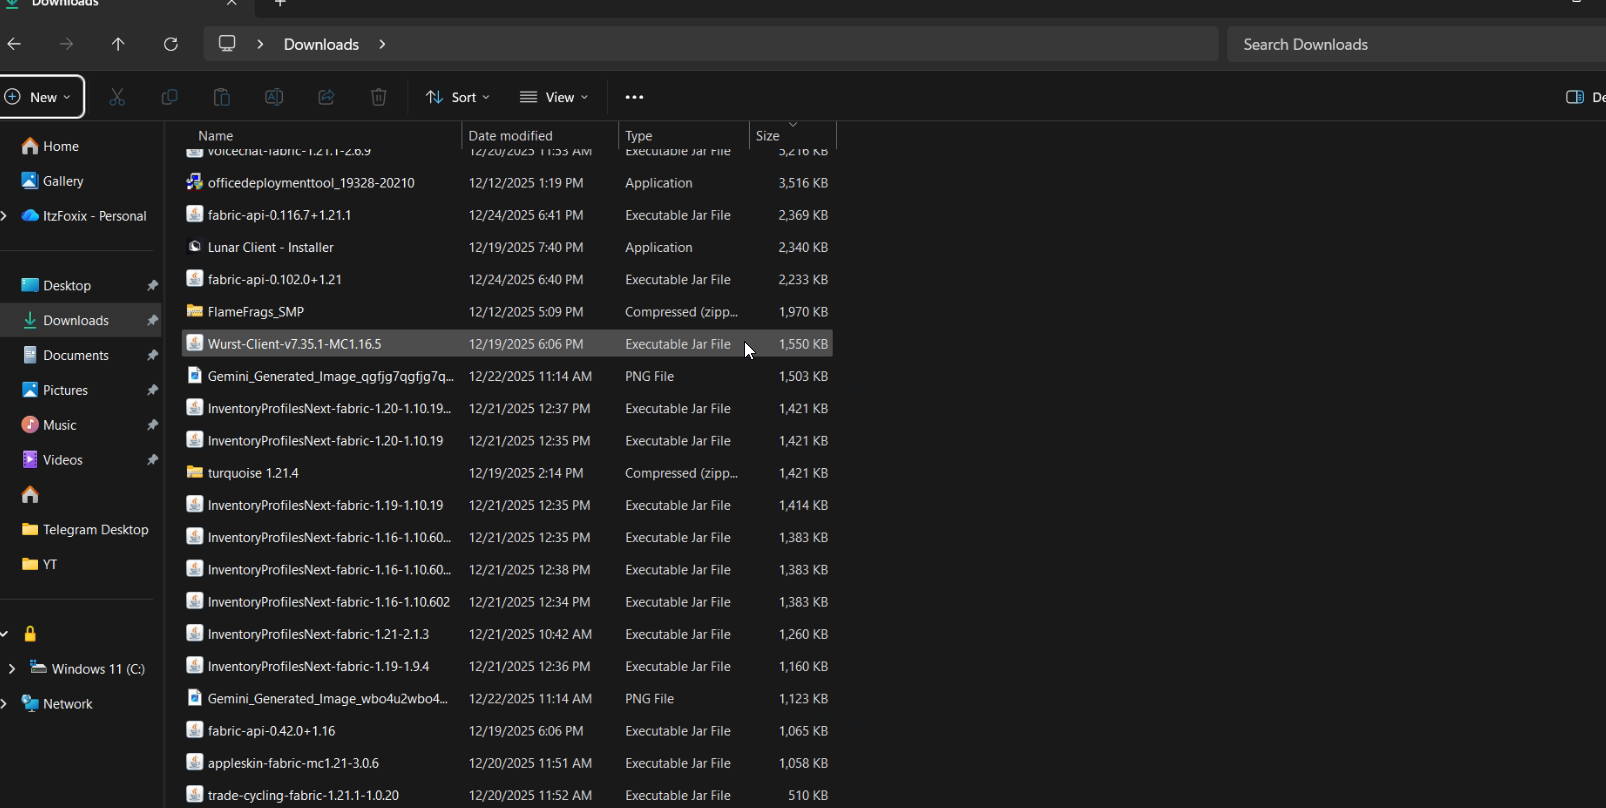
Task: Select the Lunar Client - Installer file
Action: pyautogui.click(x=270, y=247)
